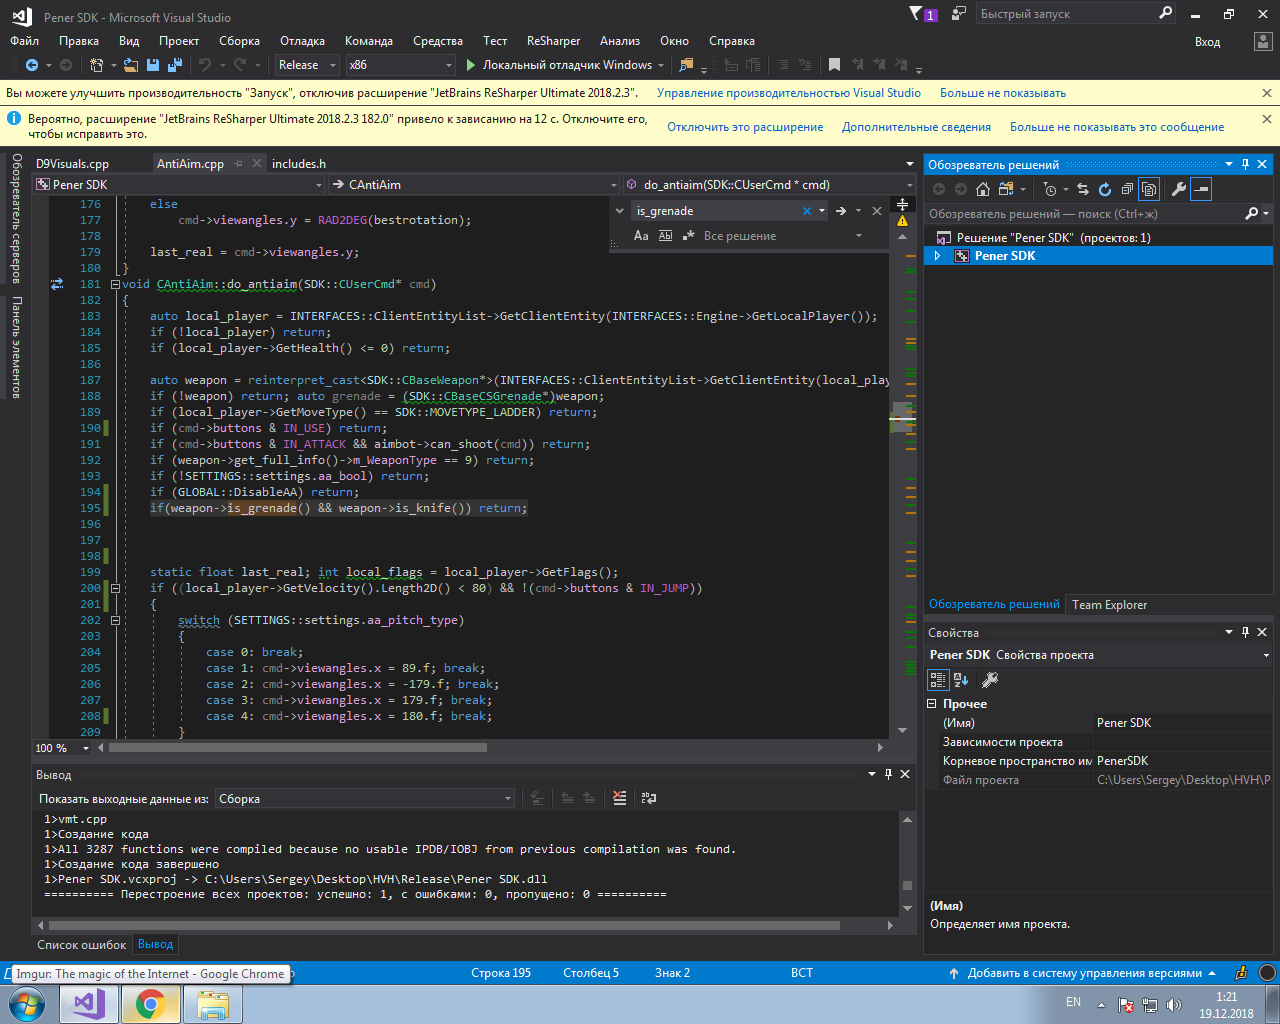Start the local Windows debugger
This screenshot has height=1024, width=1280.
tap(558, 65)
